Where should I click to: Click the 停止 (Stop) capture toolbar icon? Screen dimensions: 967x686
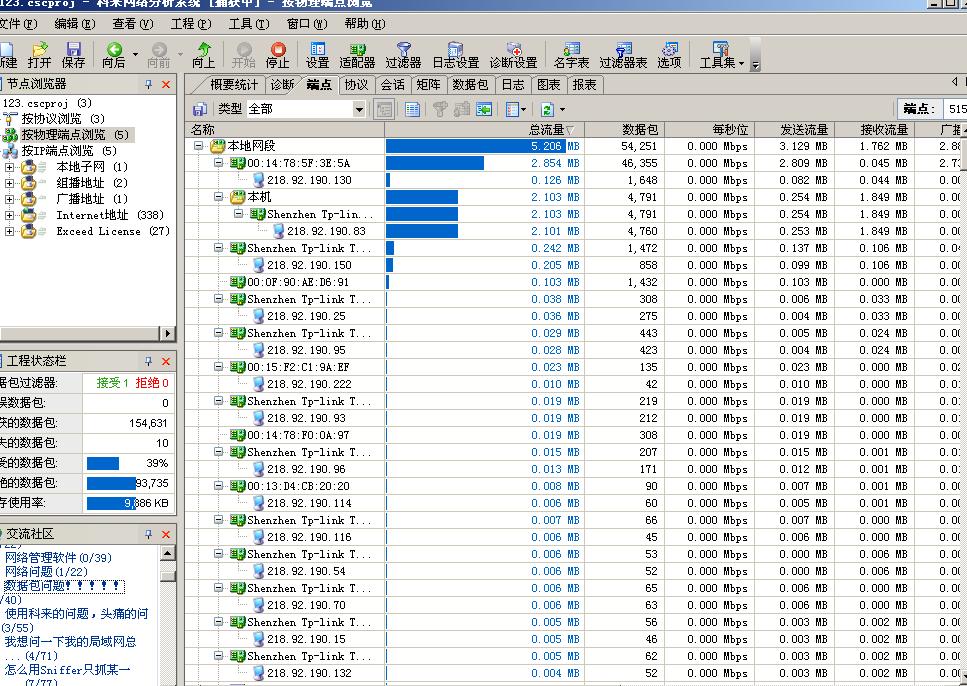(x=277, y=54)
